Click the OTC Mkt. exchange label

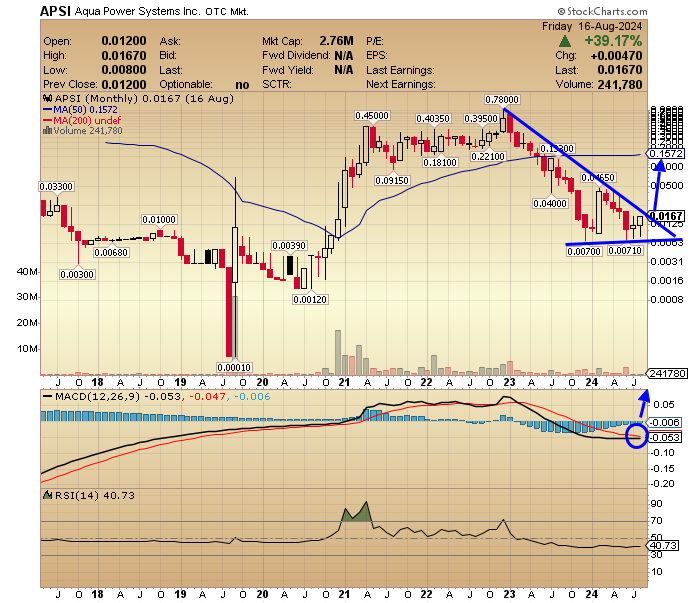[227, 12]
